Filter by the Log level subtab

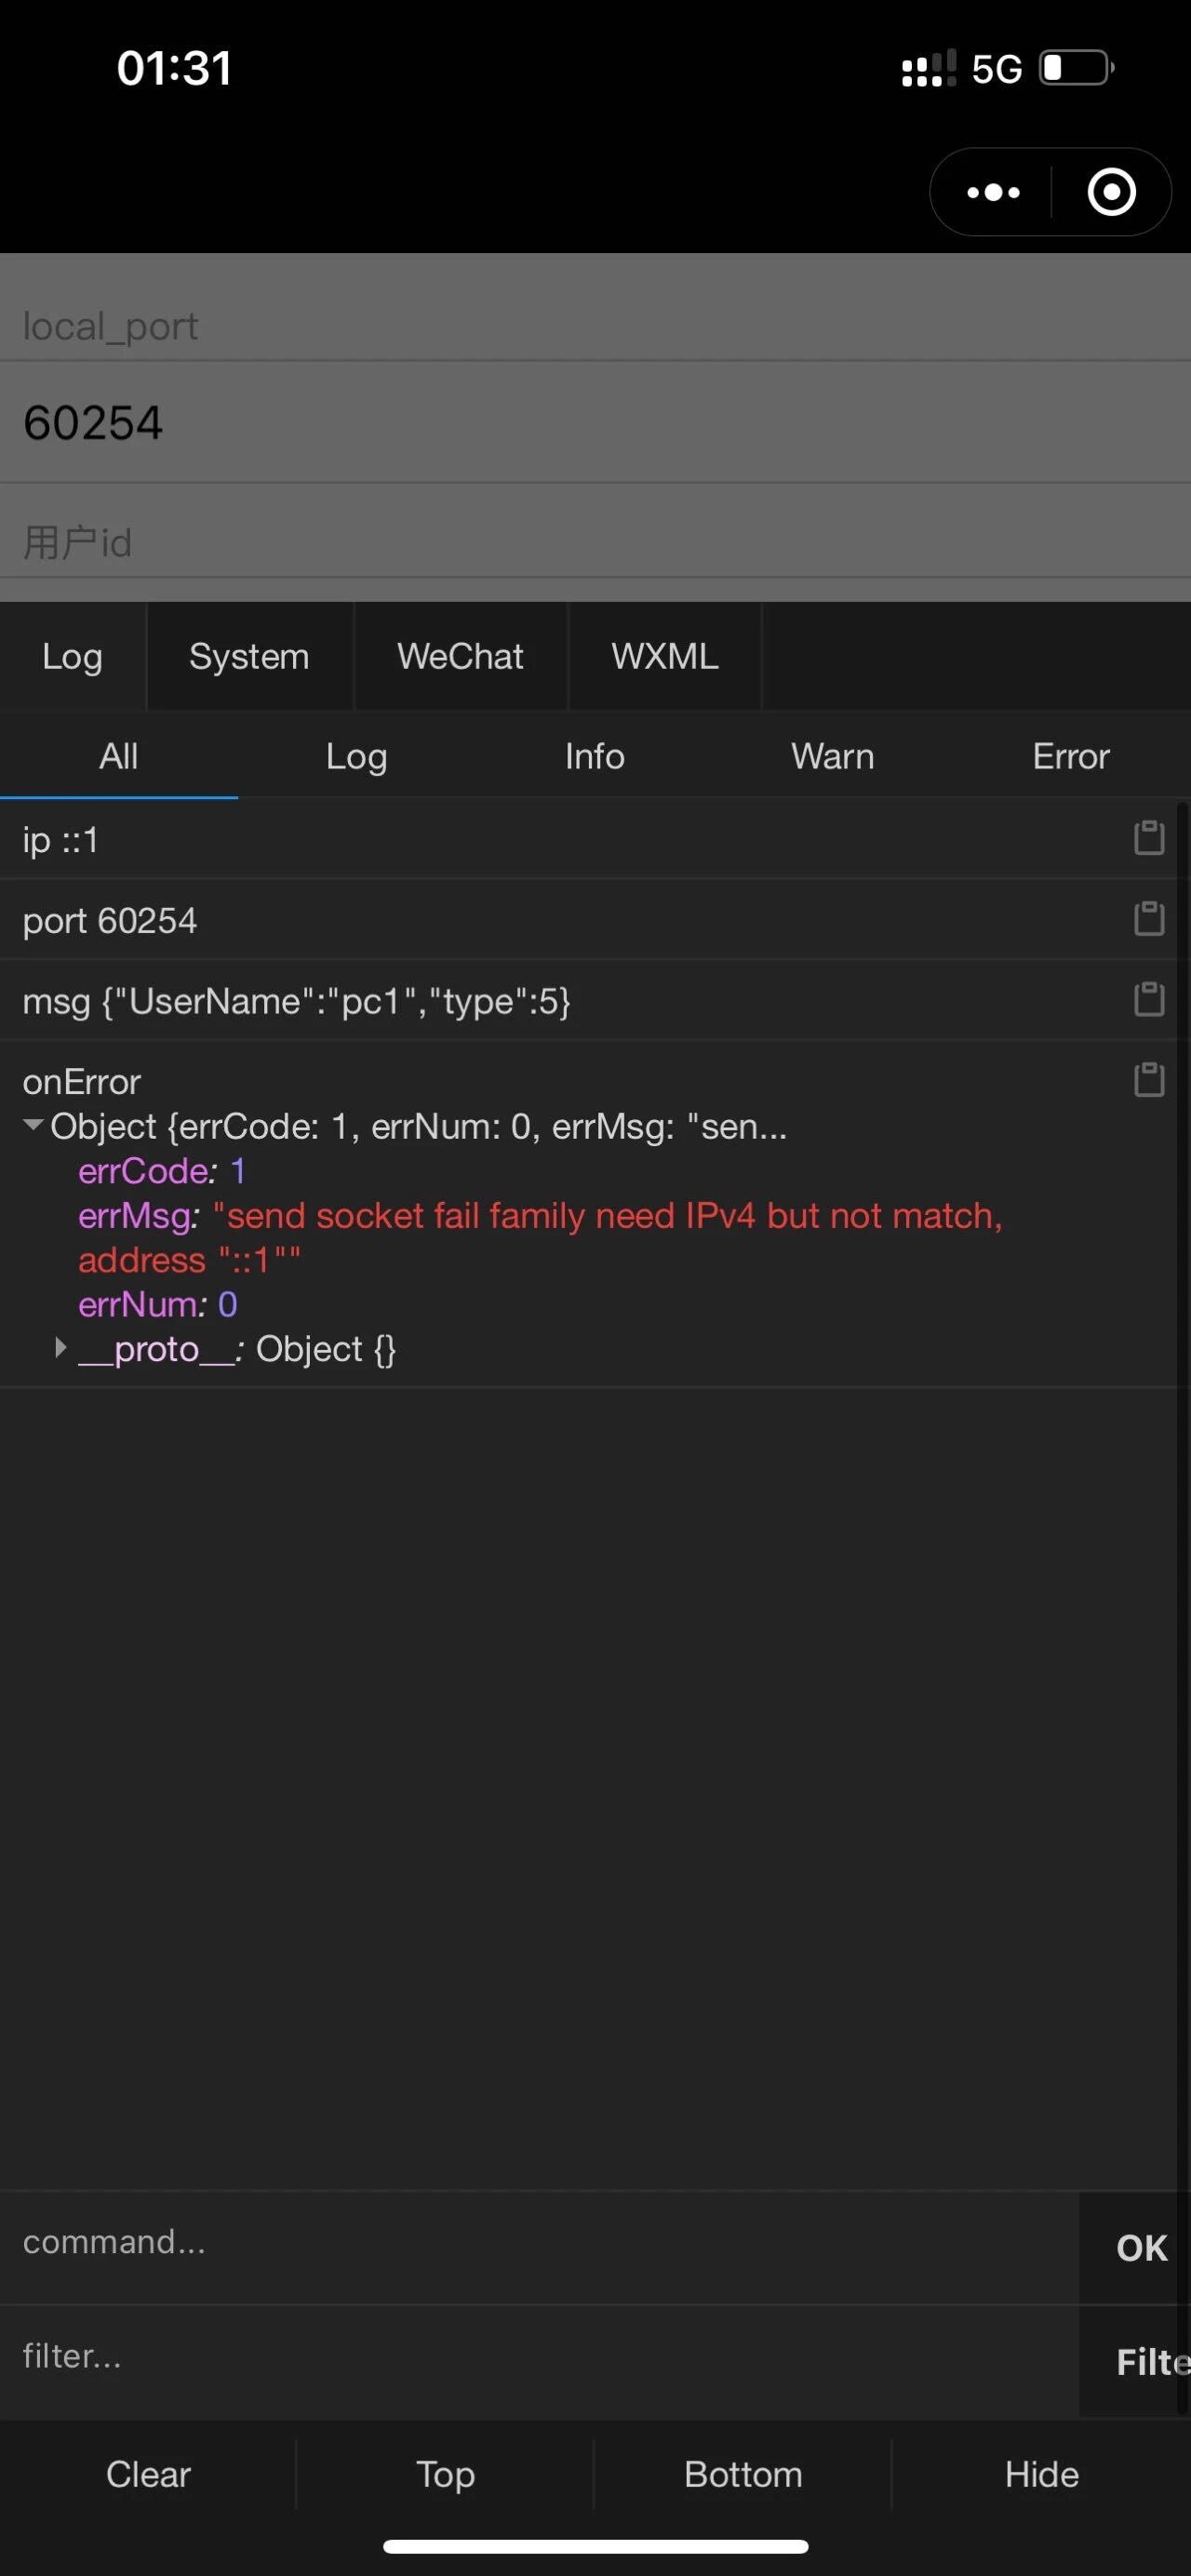[356, 756]
